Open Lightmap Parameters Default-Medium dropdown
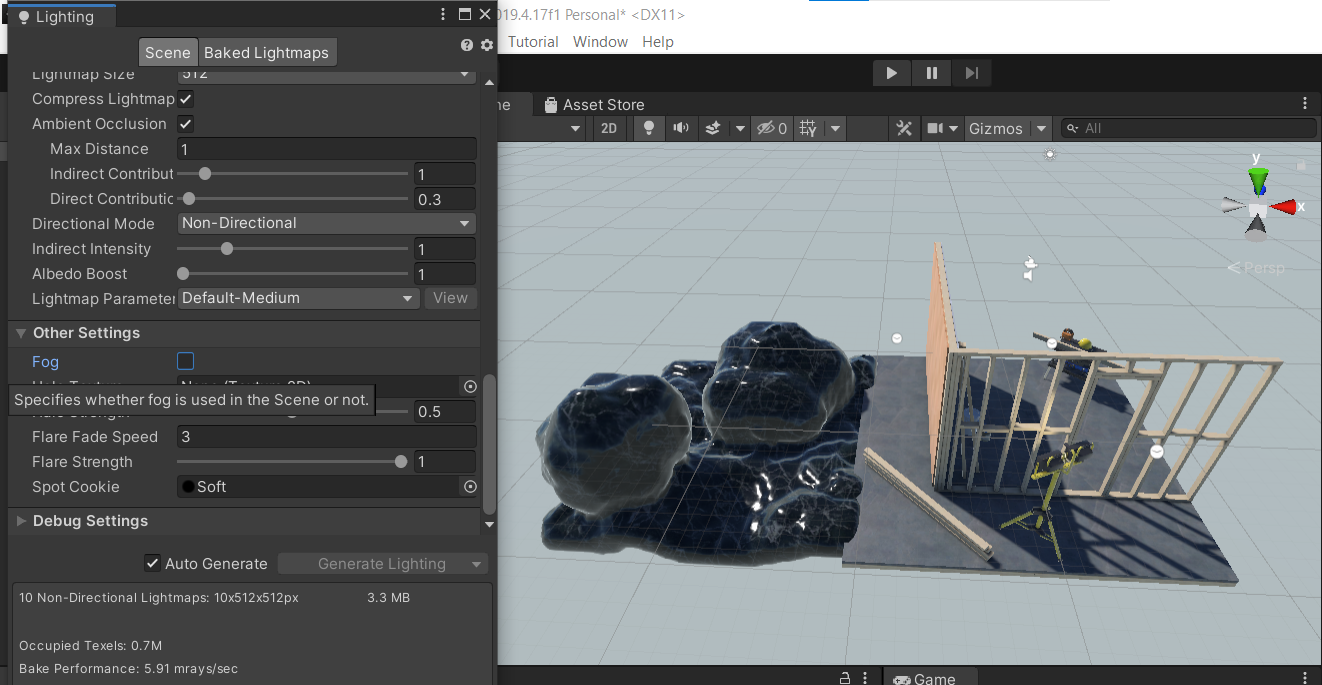Image resolution: width=1322 pixels, height=685 pixels. pos(298,298)
